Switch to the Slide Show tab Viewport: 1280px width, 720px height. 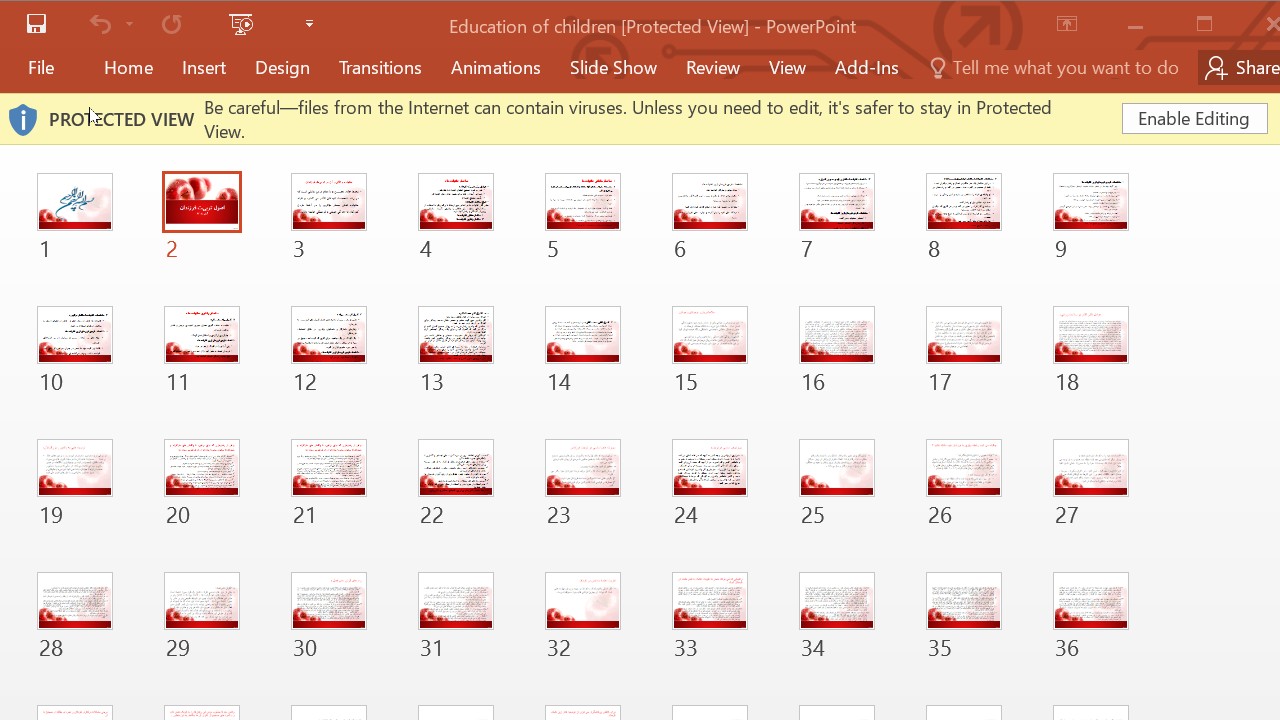pos(613,68)
